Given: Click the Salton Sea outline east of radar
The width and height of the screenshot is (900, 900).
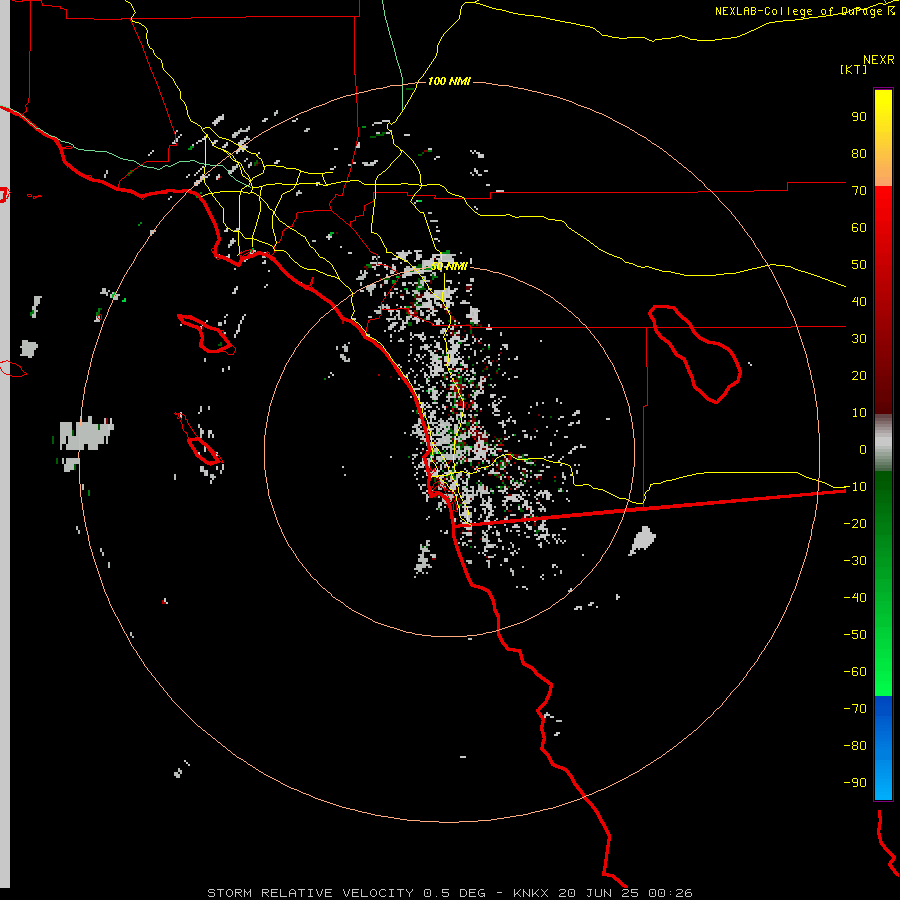Looking at the screenshot, I should 695,354.
